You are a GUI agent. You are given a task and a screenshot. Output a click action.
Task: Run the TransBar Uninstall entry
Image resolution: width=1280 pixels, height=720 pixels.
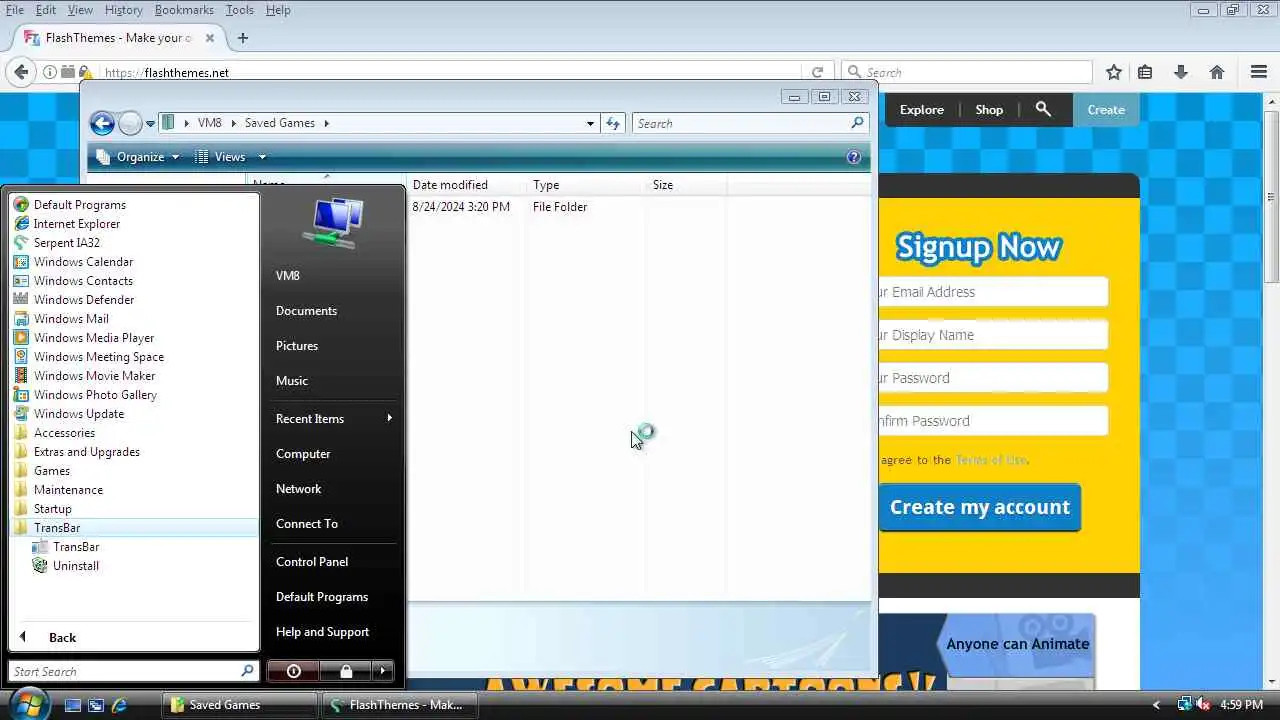tap(75, 566)
